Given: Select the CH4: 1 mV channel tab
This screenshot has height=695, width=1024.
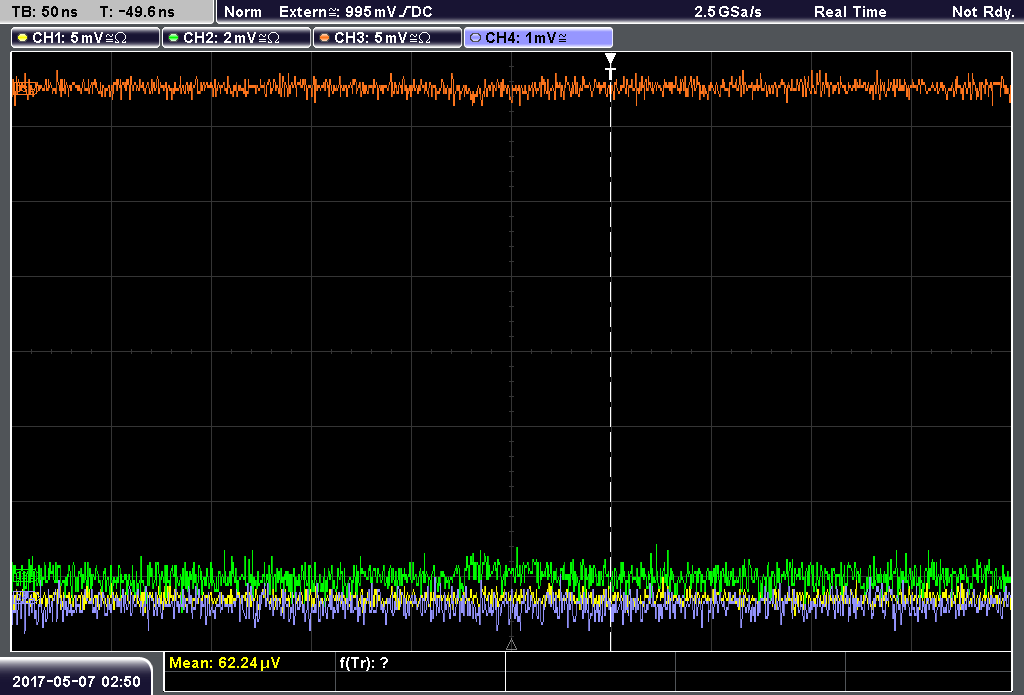Looking at the screenshot, I should (538, 38).
